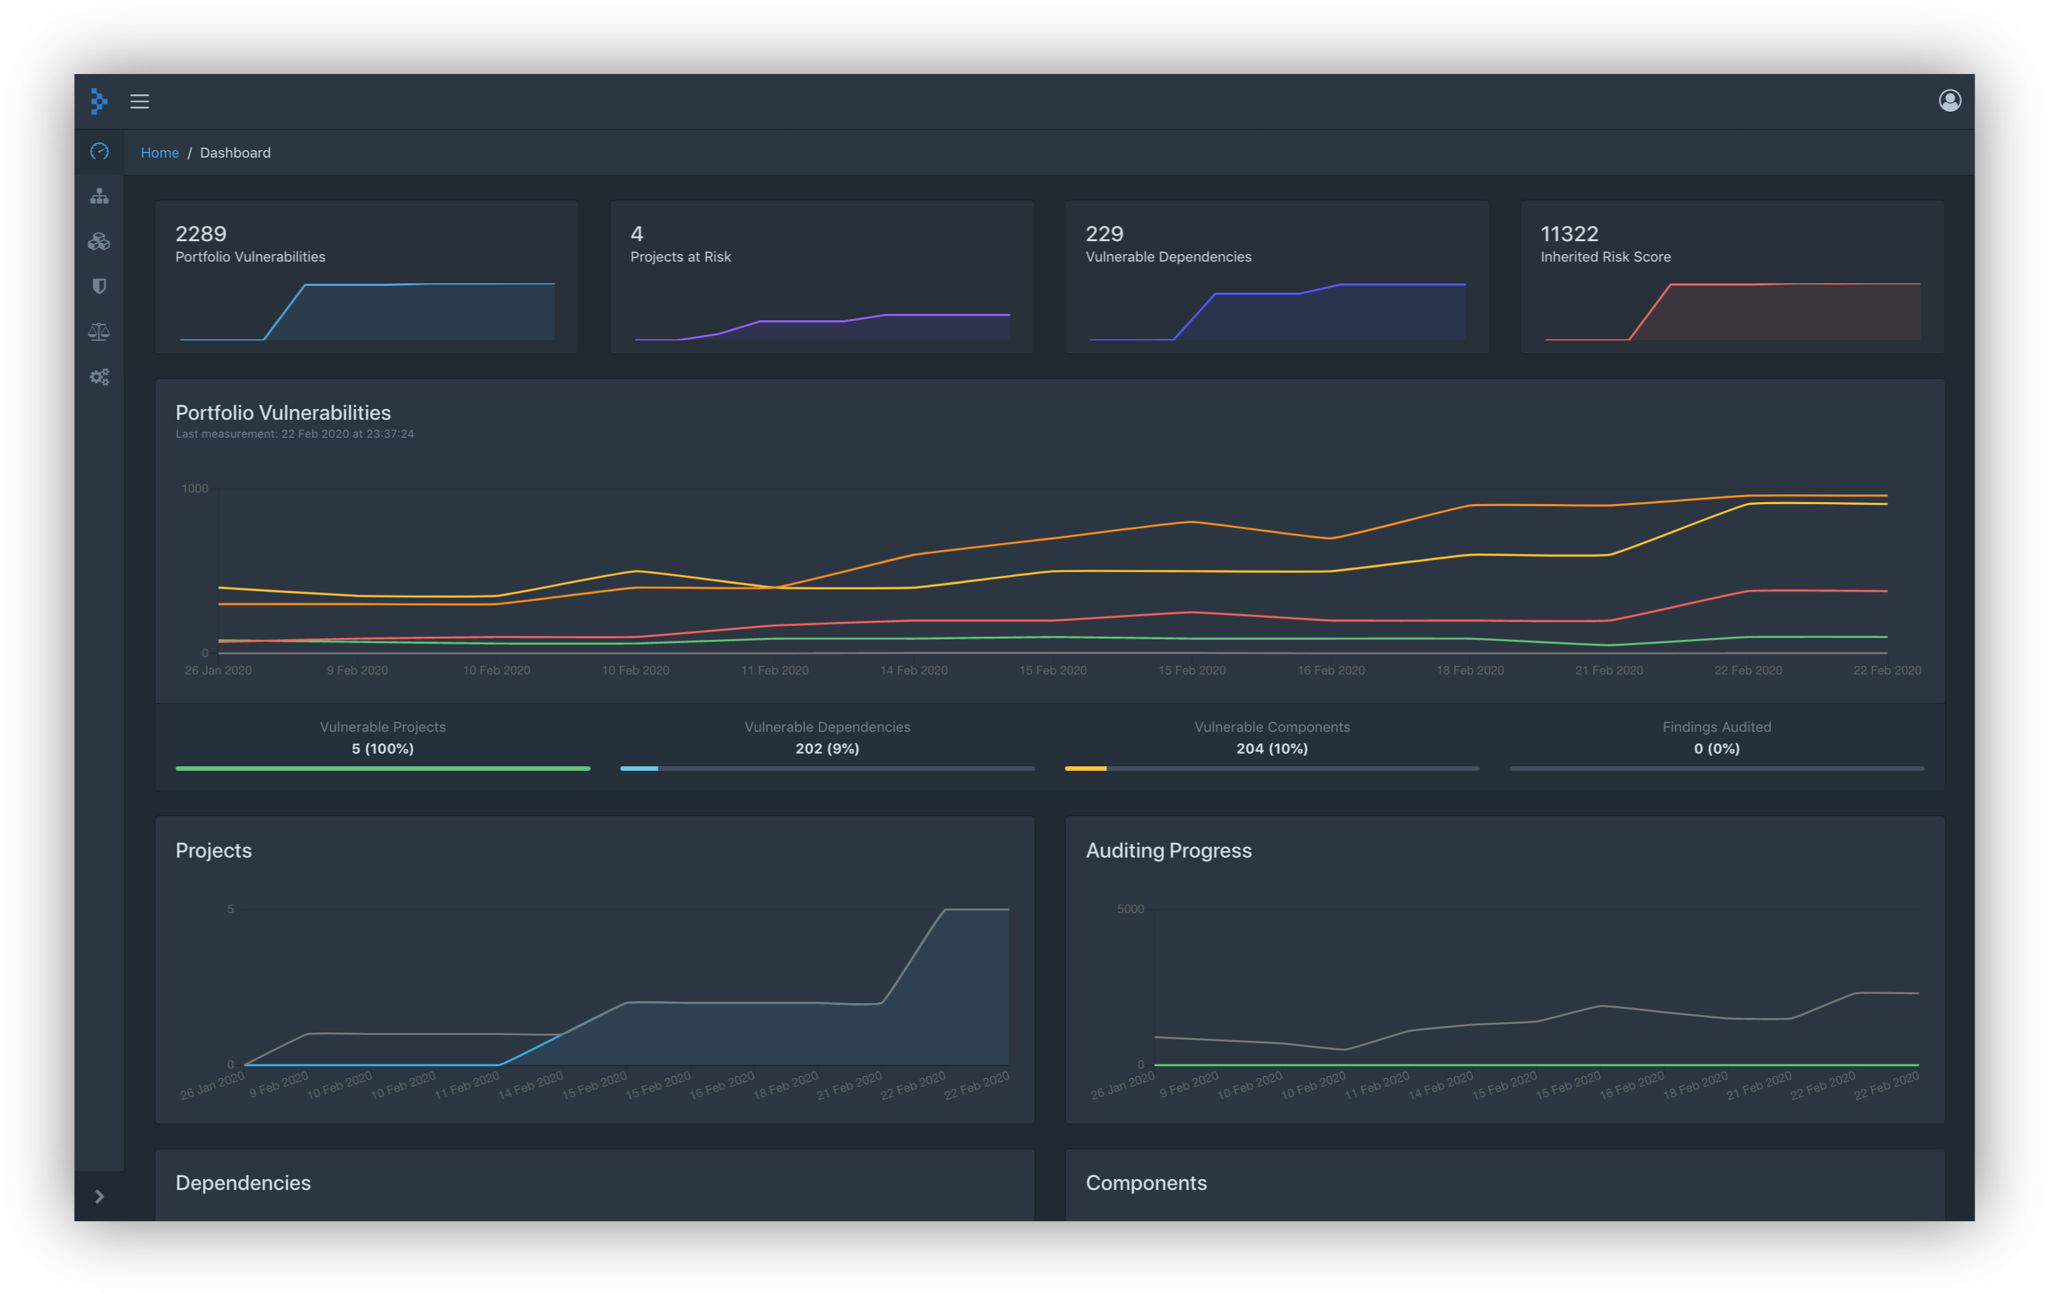Expand the sidebar via the bottom chevron
The image size is (2048, 1294).
(99, 1196)
